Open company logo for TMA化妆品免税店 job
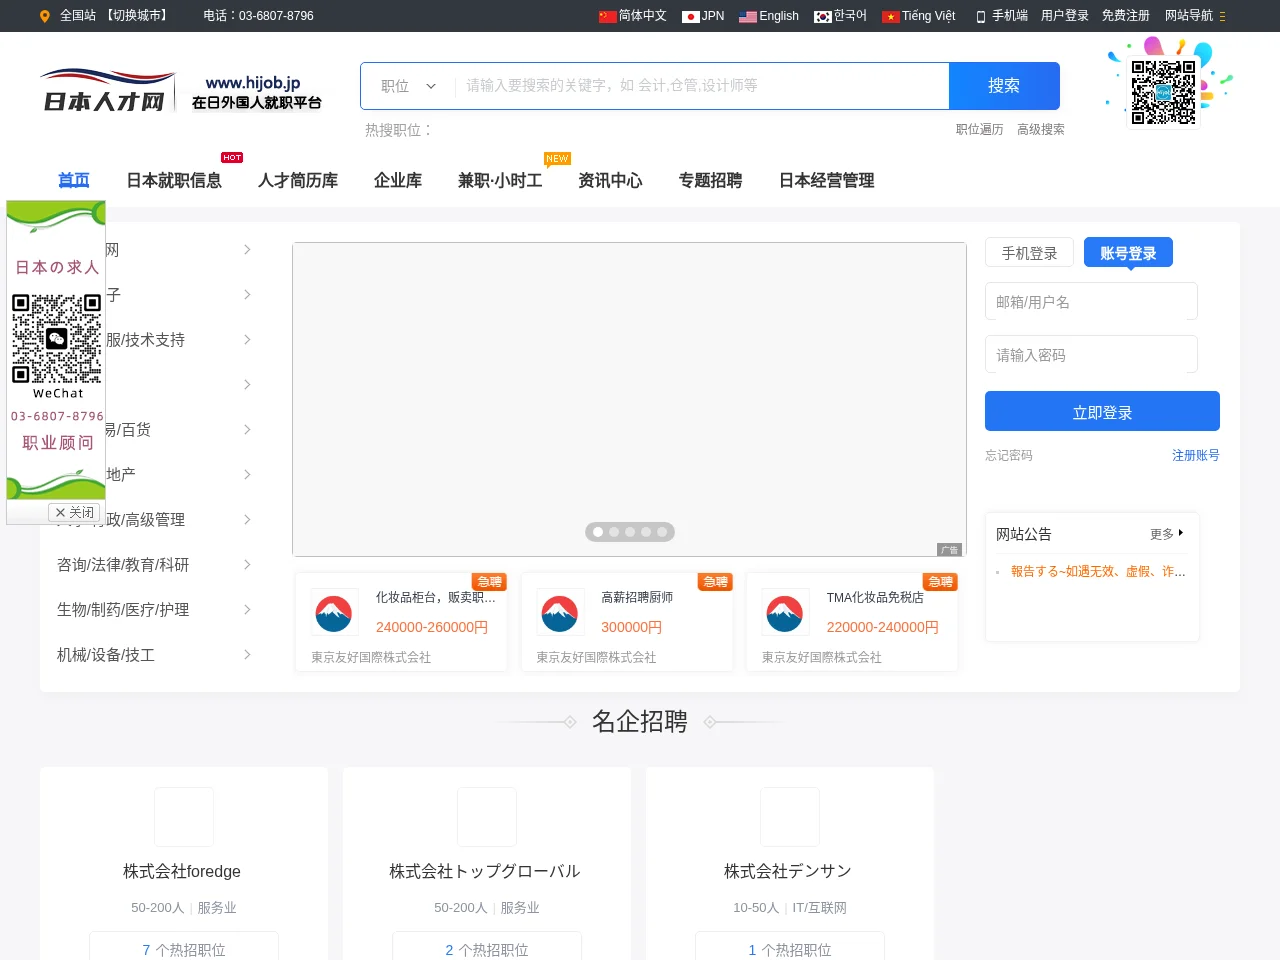The image size is (1280, 960). 786,612
